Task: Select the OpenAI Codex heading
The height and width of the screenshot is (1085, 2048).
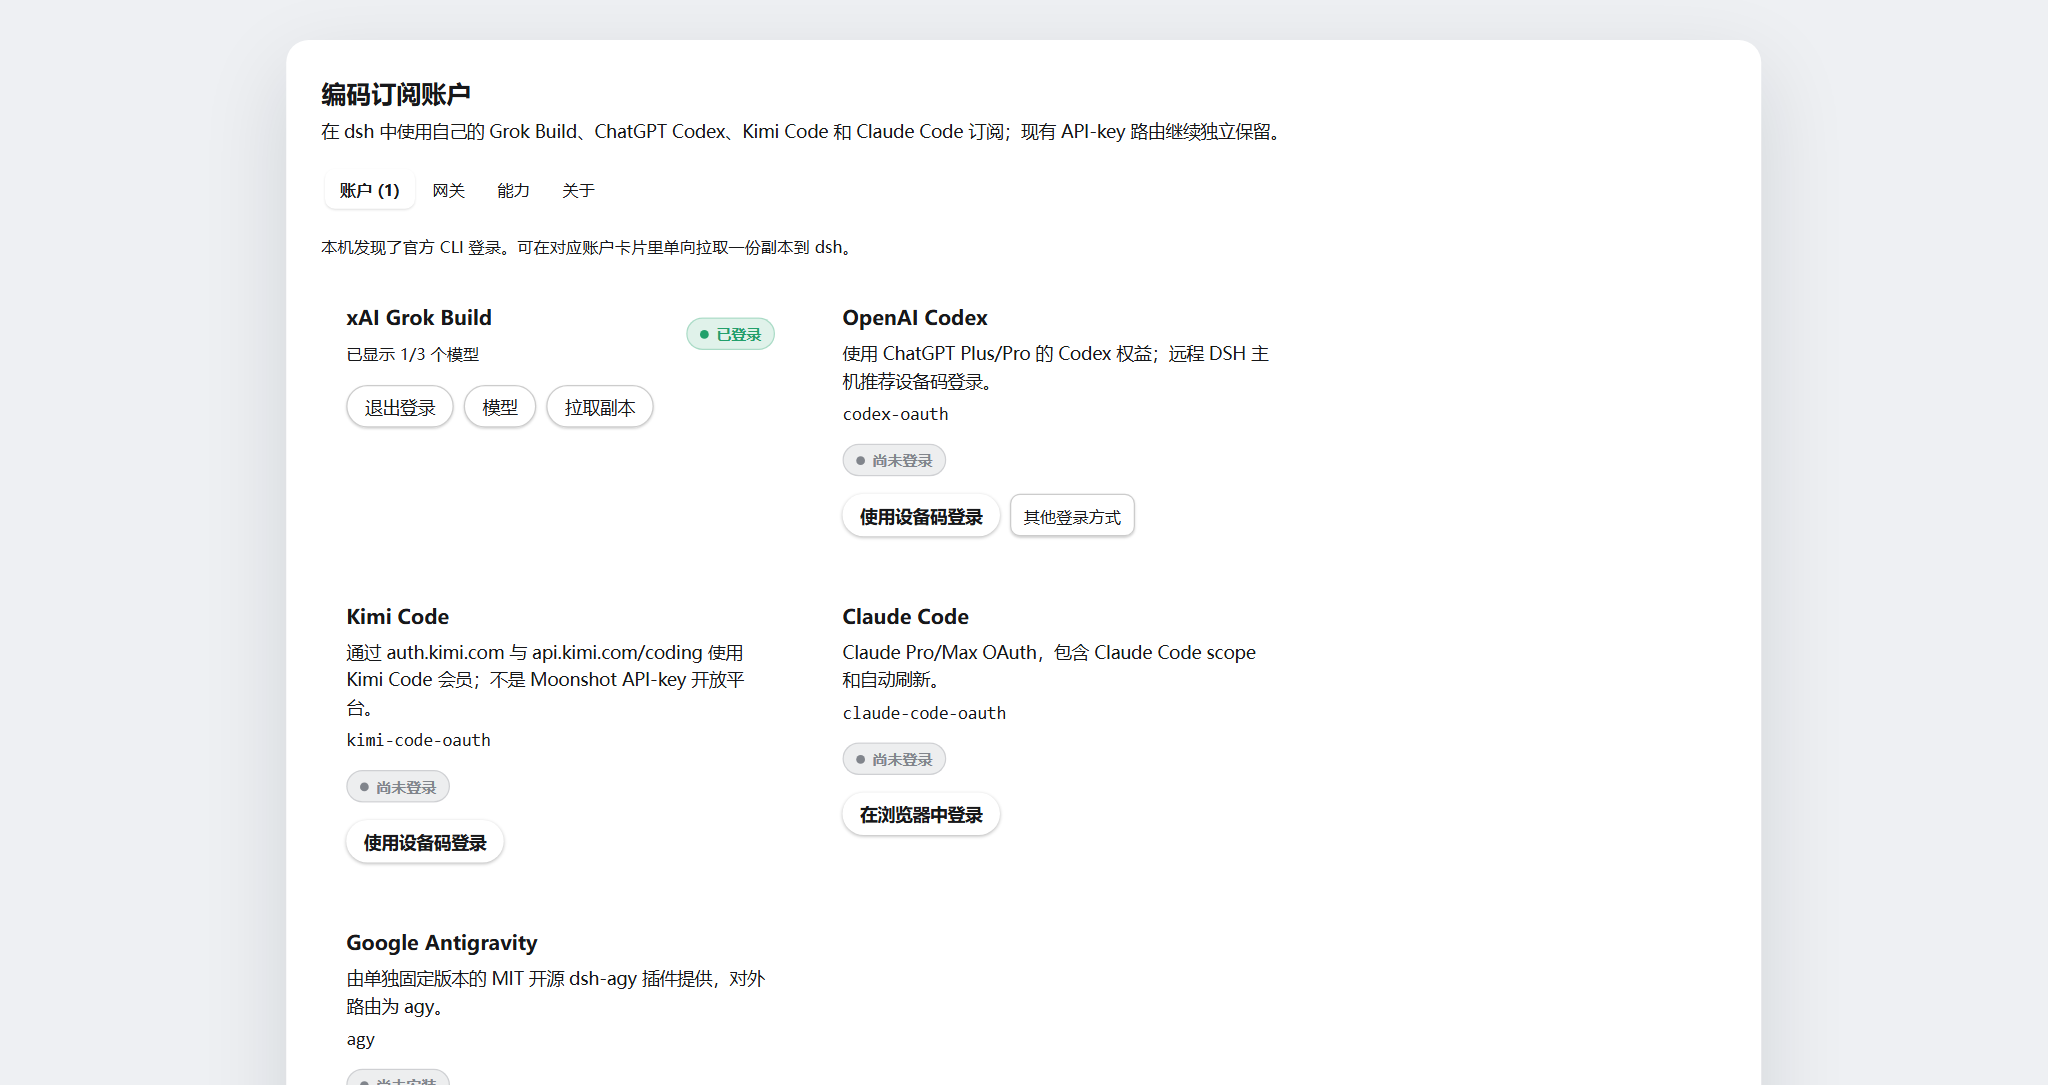Action: pos(915,318)
